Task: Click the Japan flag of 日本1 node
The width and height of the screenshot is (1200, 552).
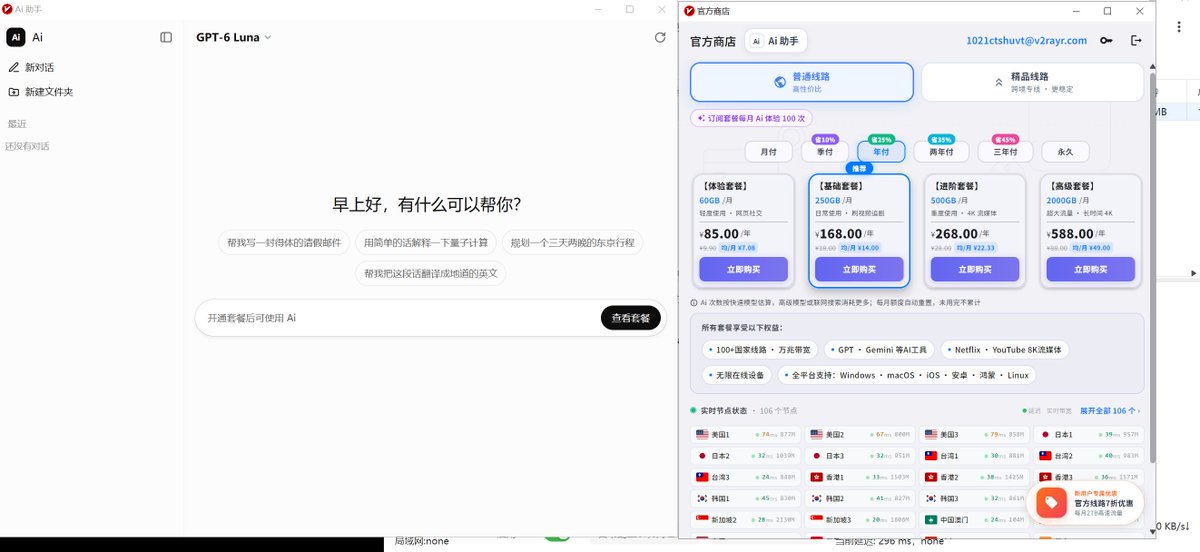Action: pos(1045,435)
